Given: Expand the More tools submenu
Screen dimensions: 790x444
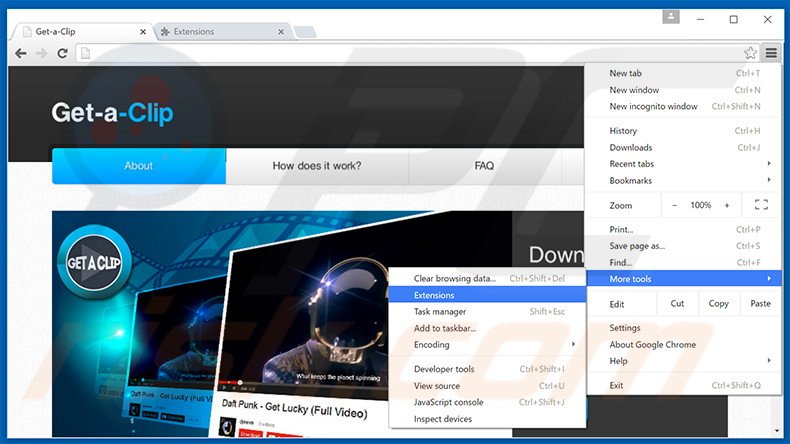Looking at the screenshot, I should 684,278.
